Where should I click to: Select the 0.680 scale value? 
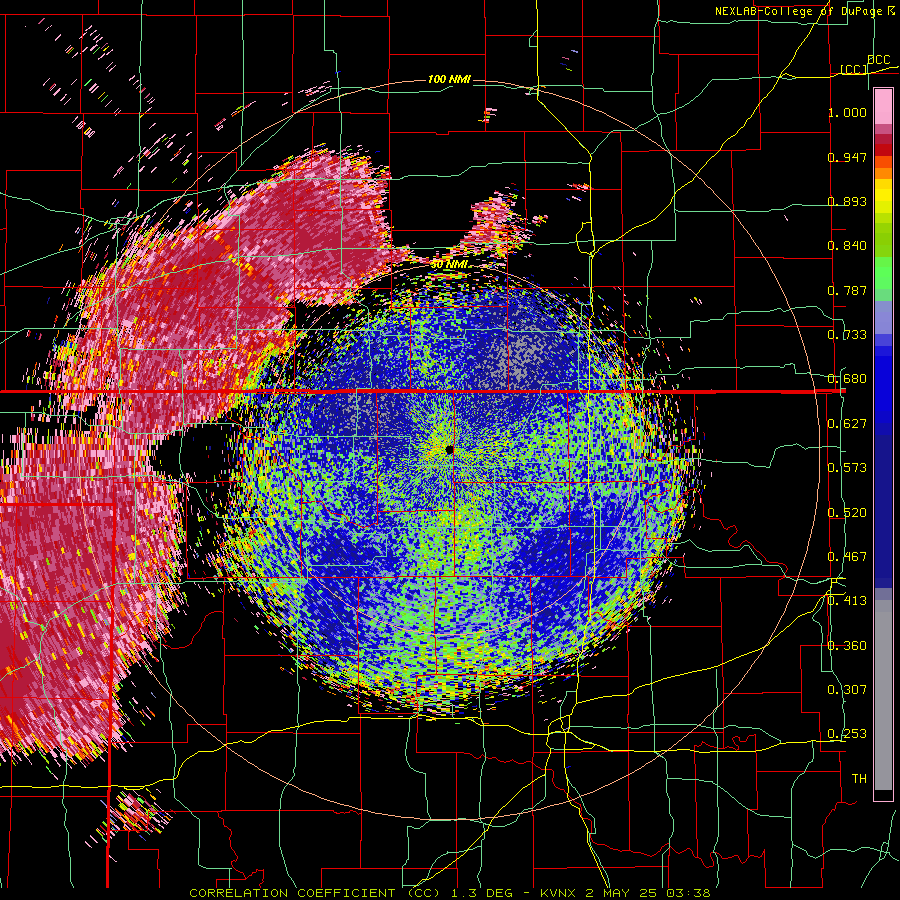coord(847,379)
